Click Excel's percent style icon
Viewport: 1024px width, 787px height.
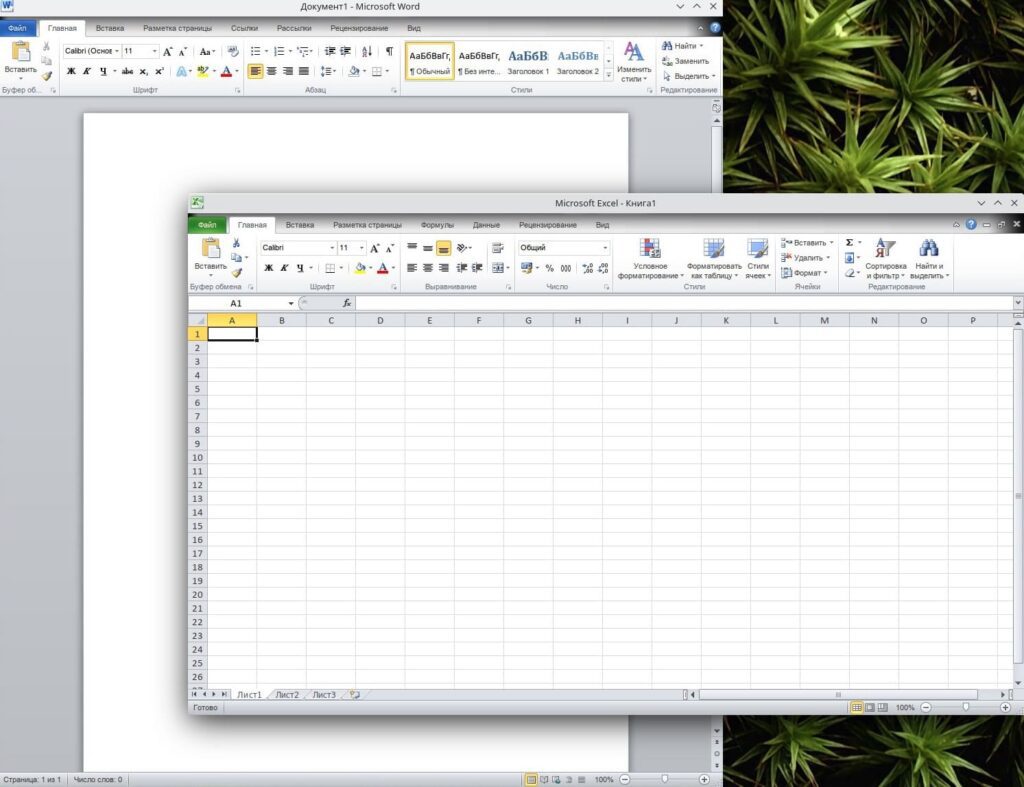tap(549, 268)
